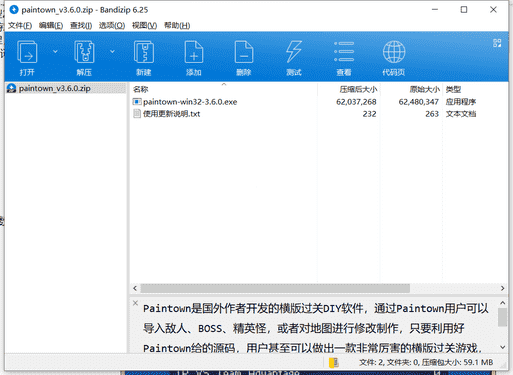Click the Bandizip logo in title bar
The height and width of the screenshot is (375, 513).
click(x=14, y=10)
